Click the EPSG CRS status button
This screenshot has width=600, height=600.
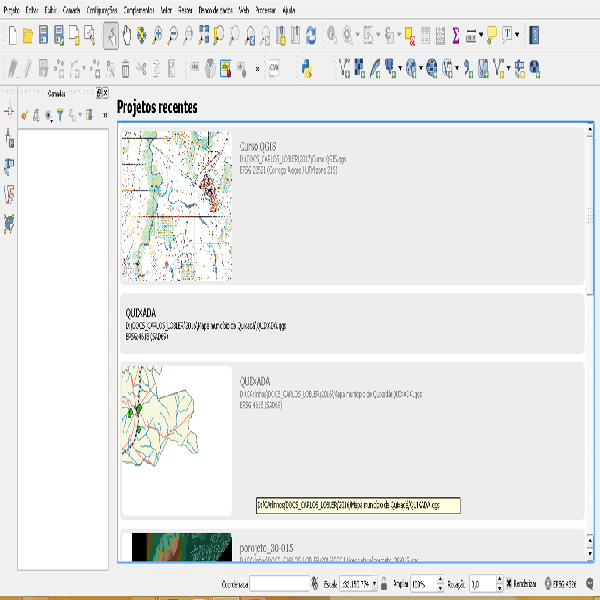[561, 584]
